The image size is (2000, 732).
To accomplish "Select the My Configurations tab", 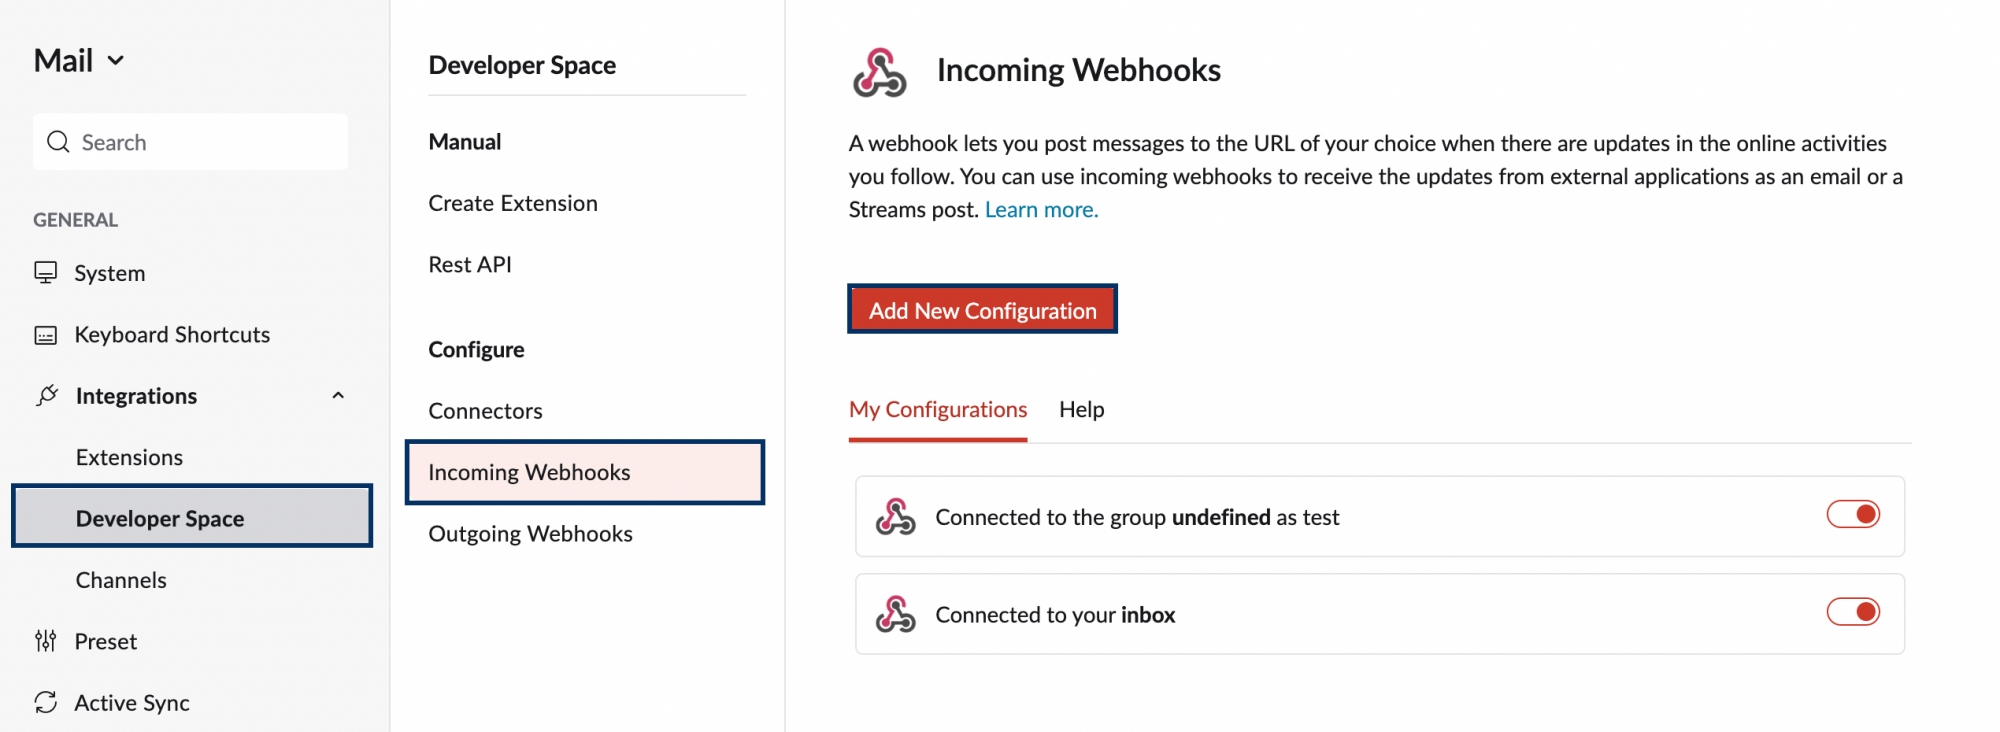I will point(938,409).
